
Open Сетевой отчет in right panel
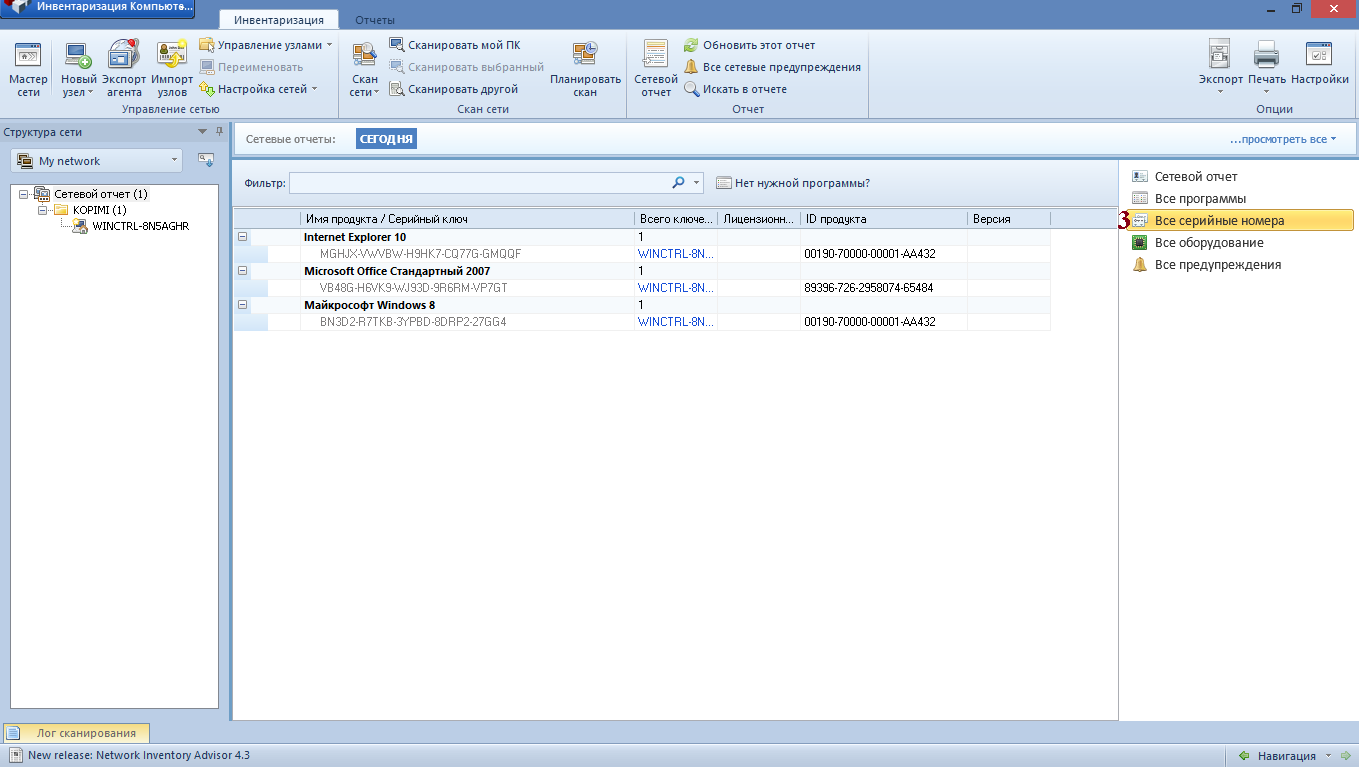1195,177
